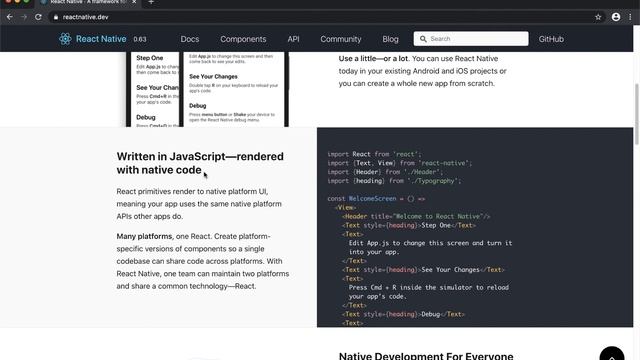Open the API nav item

293,39
